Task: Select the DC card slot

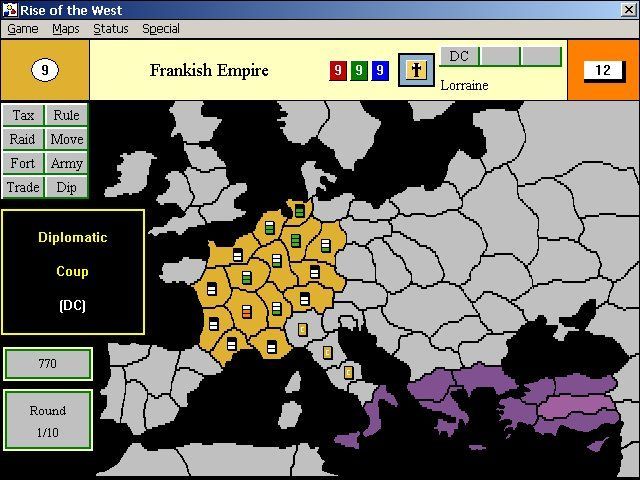Action: coord(459,56)
